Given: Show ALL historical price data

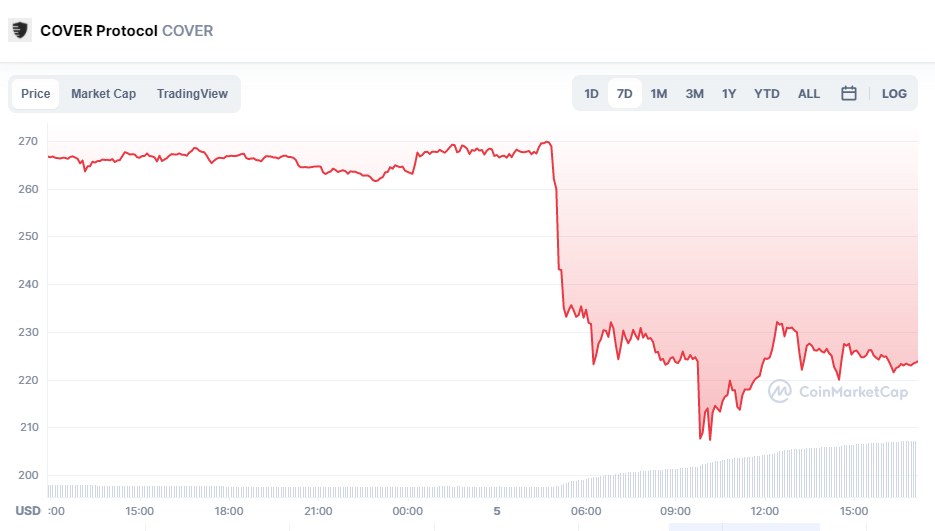Looking at the screenshot, I should pyautogui.click(x=809, y=94).
